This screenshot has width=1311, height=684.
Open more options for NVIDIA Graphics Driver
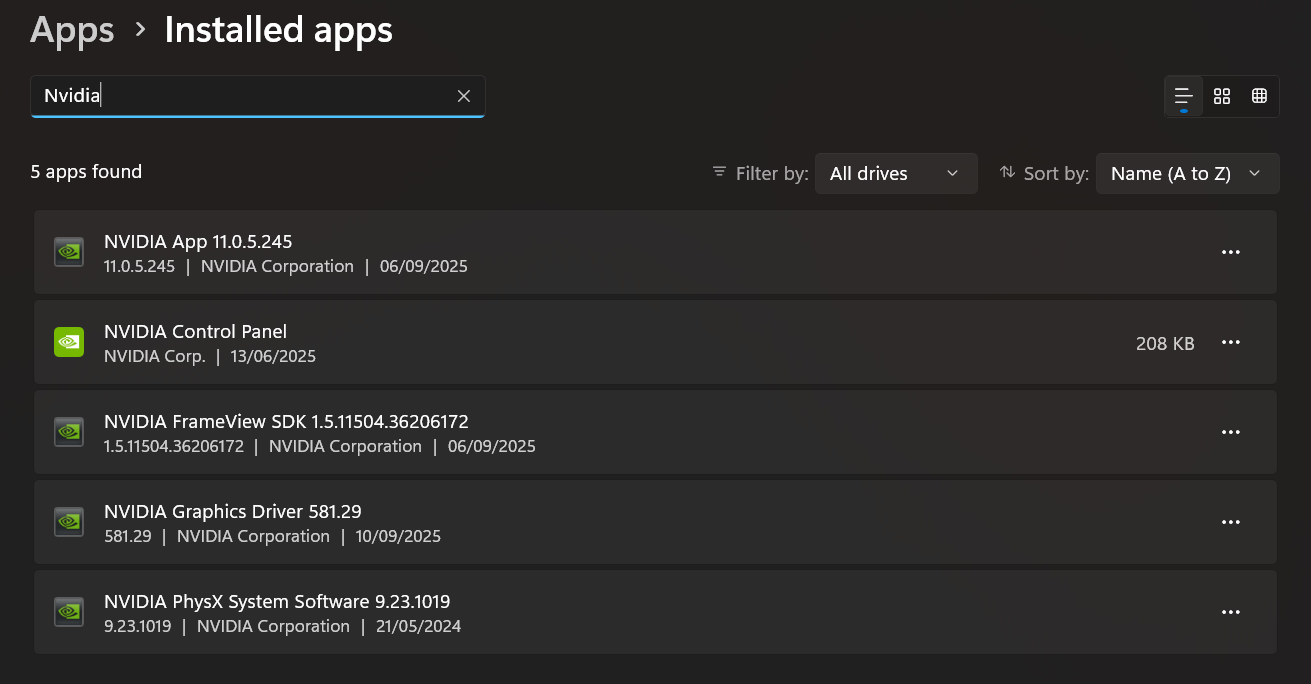pos(1231,522)
